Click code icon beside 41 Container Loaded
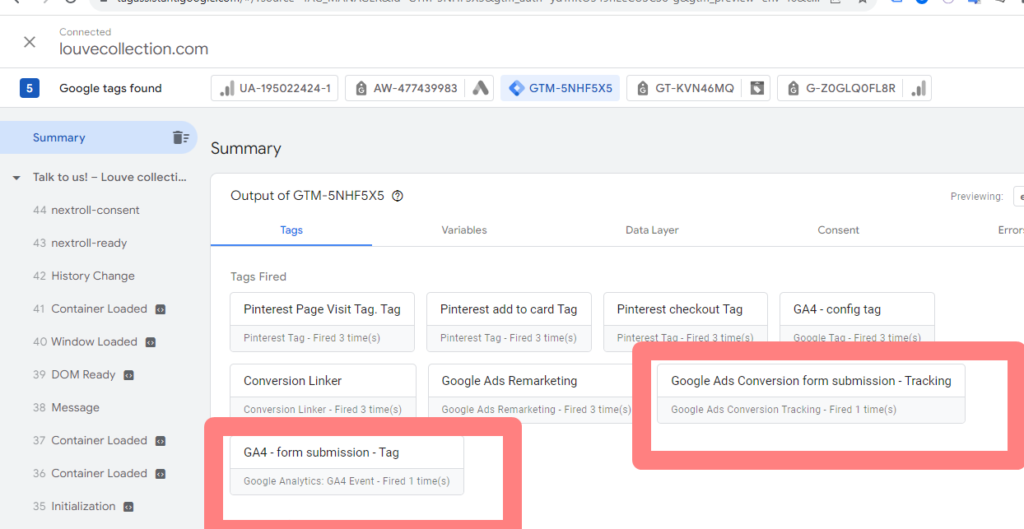Viewport: 1024px width, 529px height. point(160,310)
